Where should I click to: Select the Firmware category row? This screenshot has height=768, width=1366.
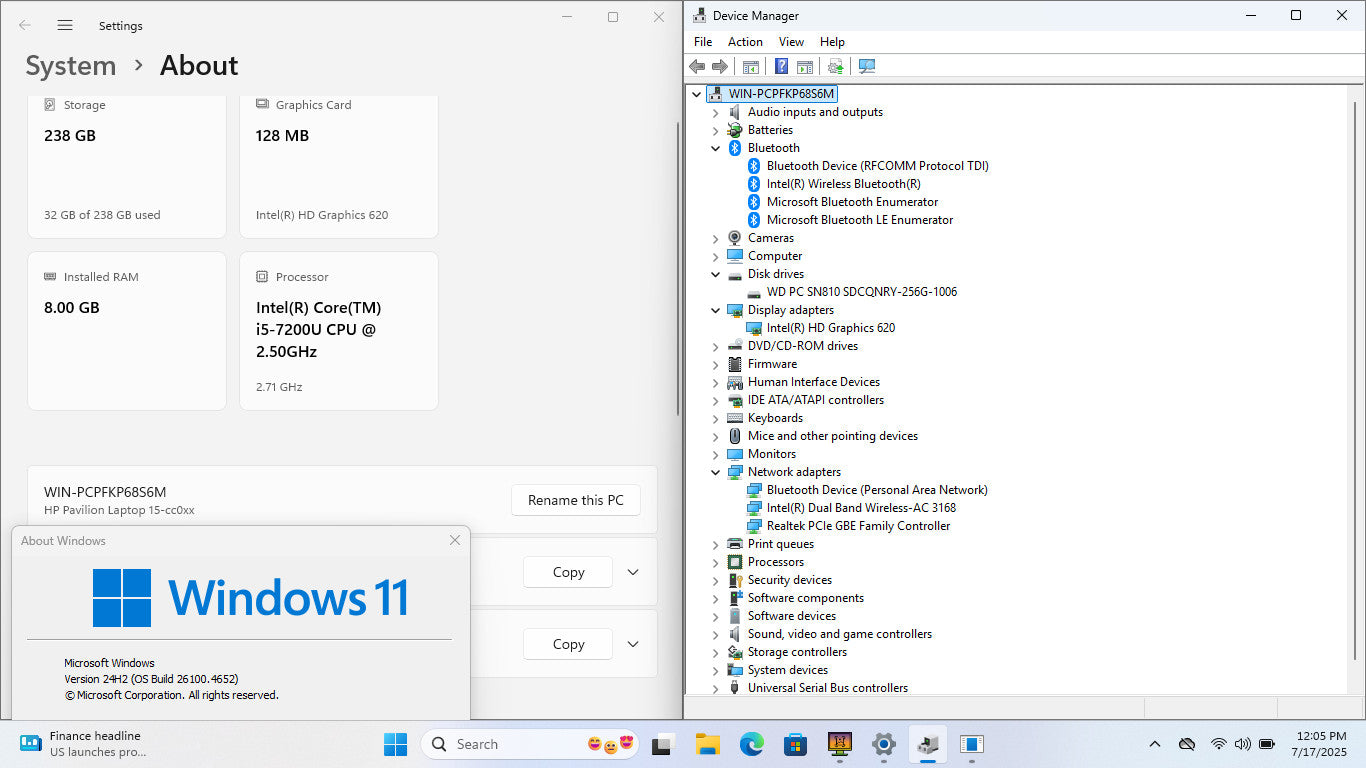pyautogui.click(x=772, y=364)
